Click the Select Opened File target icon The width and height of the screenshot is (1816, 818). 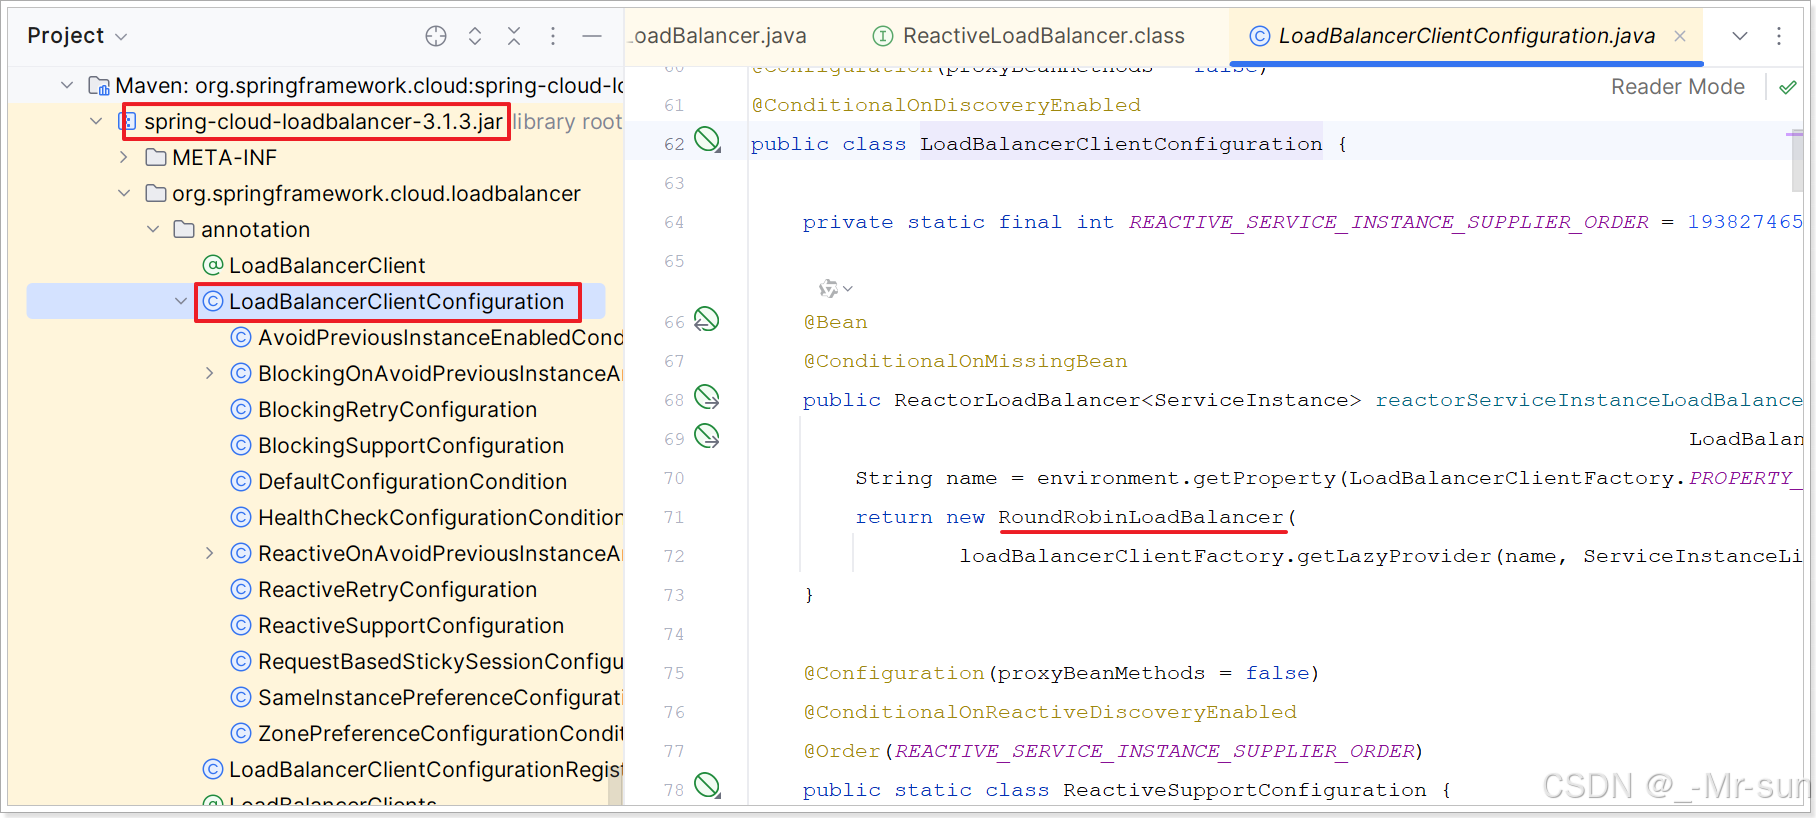click(x=436, y=36)
